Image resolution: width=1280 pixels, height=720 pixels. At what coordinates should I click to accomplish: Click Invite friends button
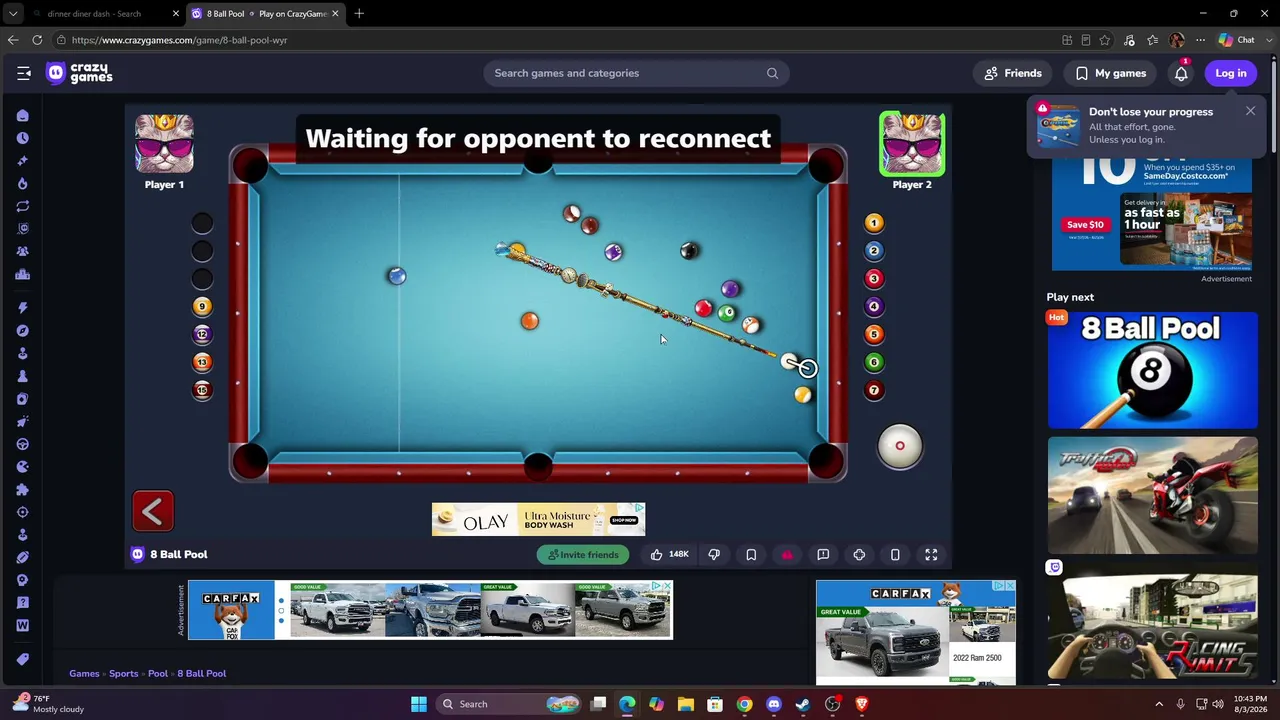(583, 555)
